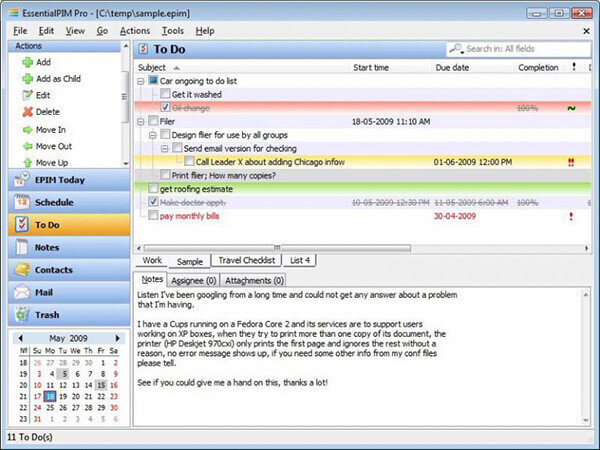Open the Trash bin module
The height and width of the screenshot is (450, 600).
click(69, 315)
